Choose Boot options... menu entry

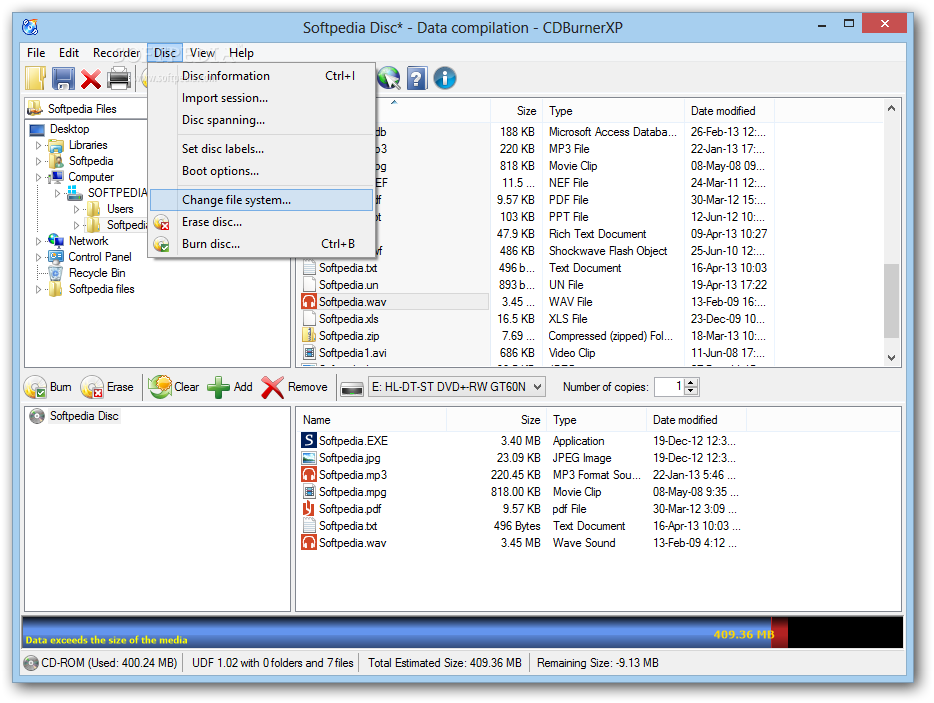pyautogui.click(x=261, y=171)
